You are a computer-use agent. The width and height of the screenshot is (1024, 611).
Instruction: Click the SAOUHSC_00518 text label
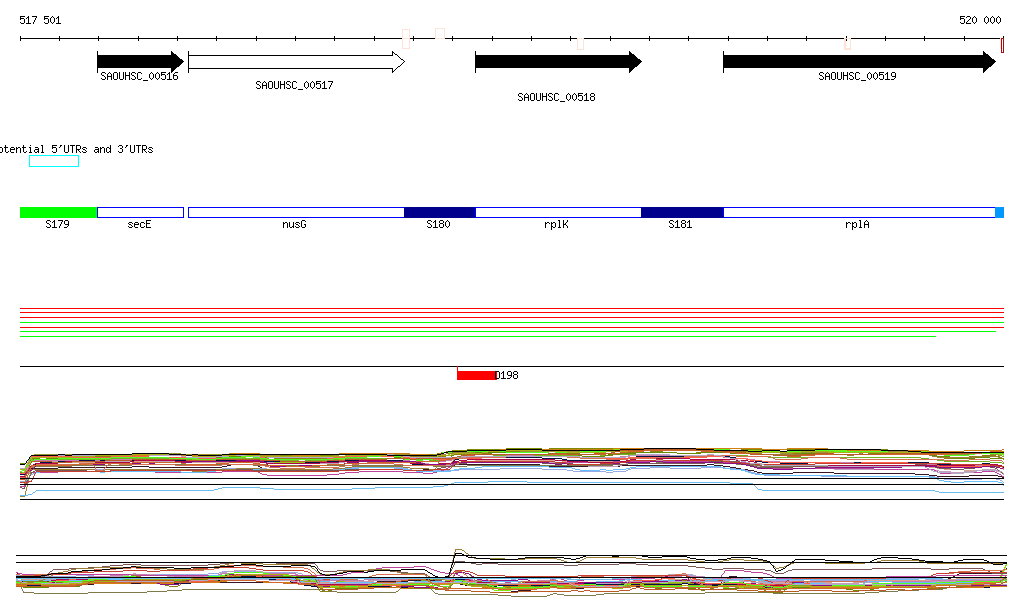pos(556,98)
